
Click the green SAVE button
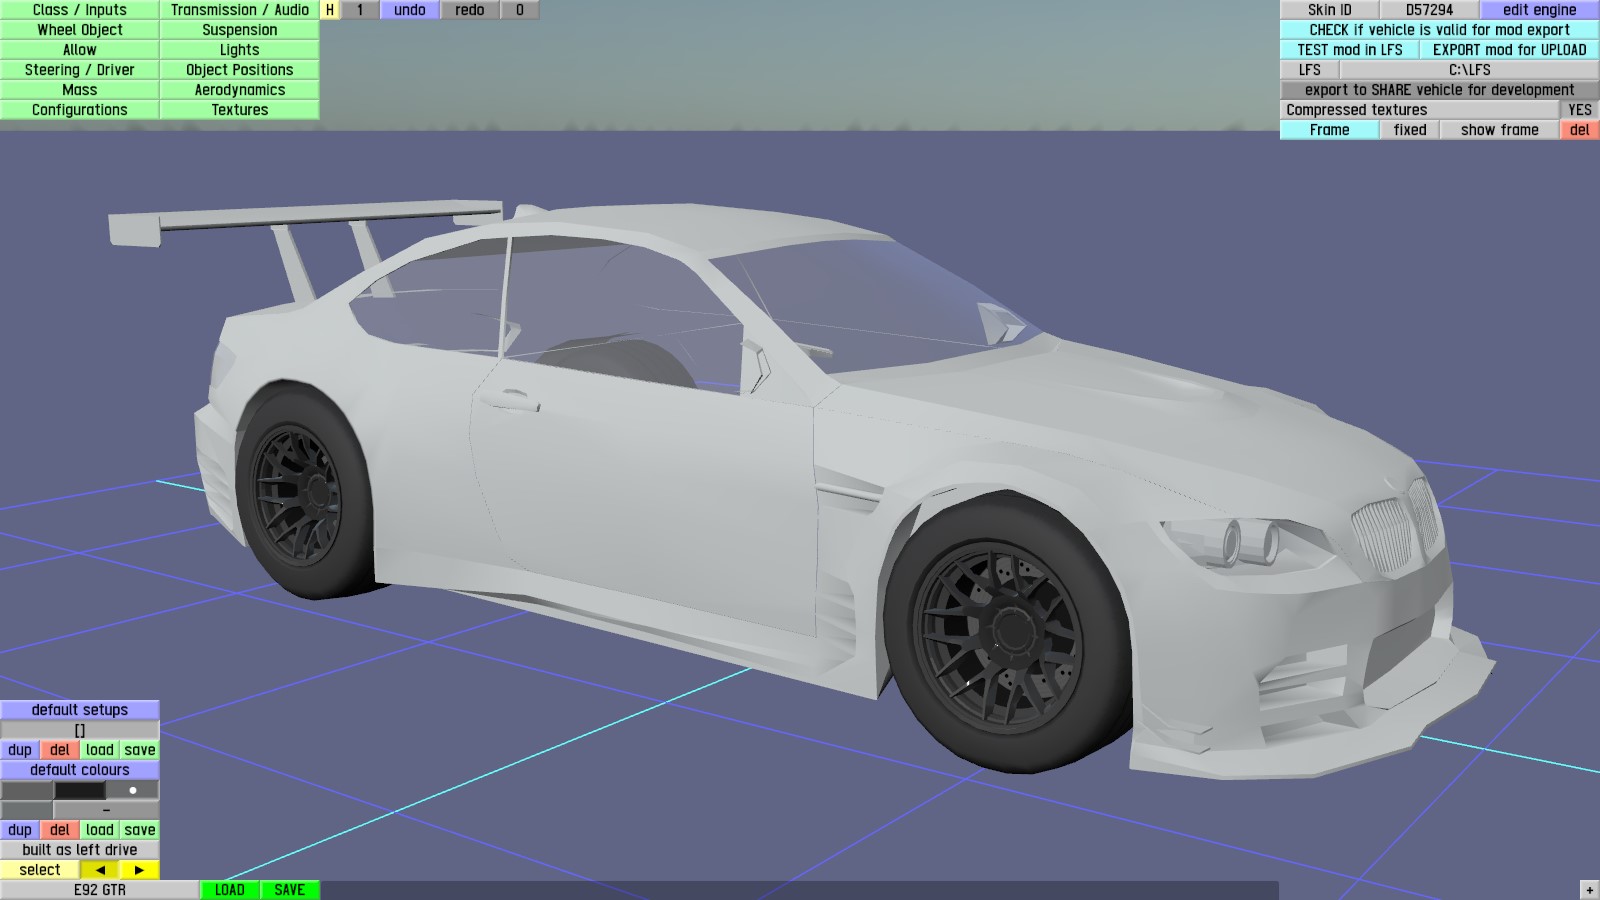tap(290, 890)
